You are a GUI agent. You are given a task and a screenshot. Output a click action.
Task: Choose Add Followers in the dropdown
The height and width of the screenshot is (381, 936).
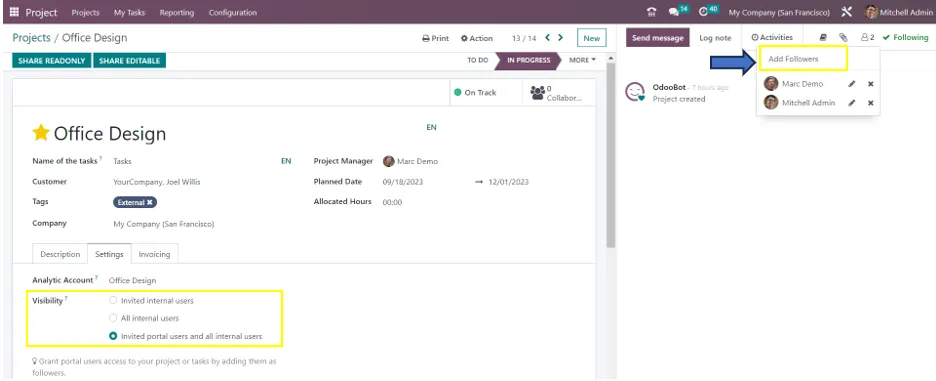(803, 59)
